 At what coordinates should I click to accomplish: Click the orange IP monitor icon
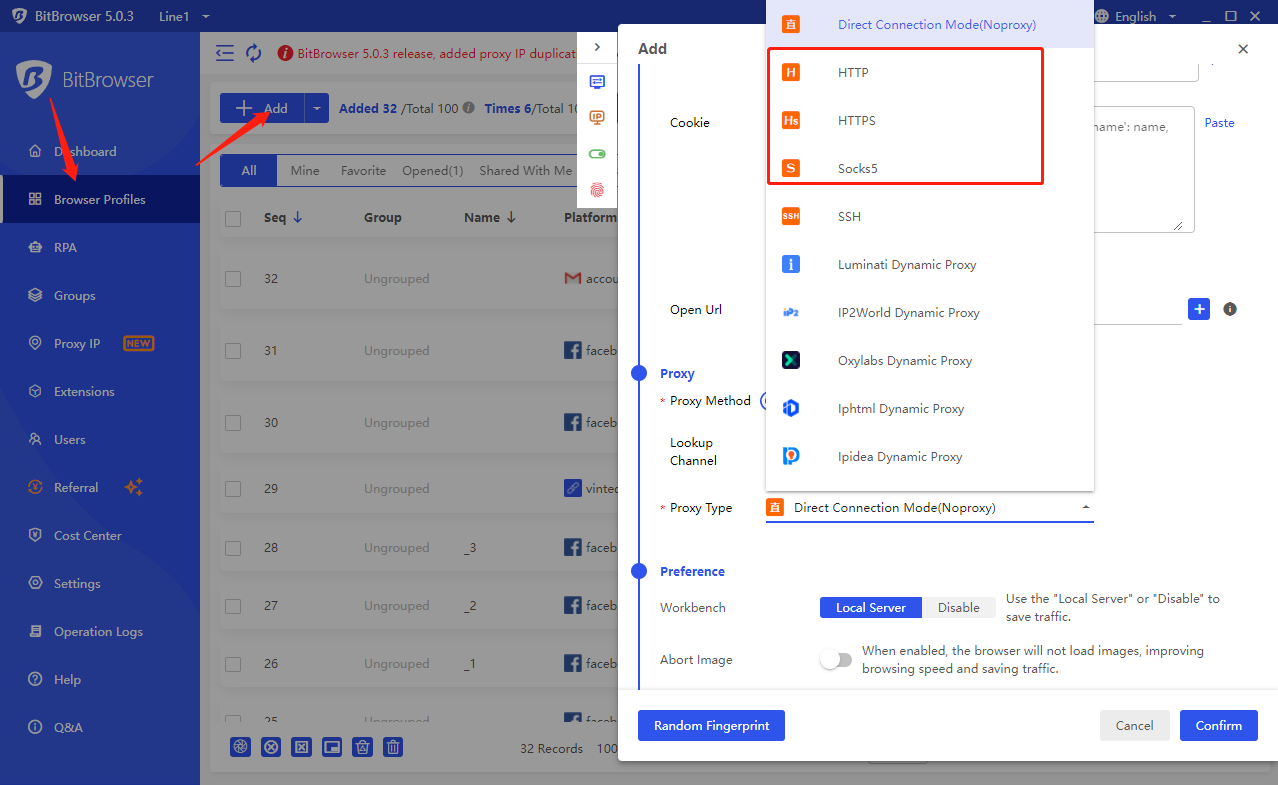pyautogui.click(x=597, y=118)
